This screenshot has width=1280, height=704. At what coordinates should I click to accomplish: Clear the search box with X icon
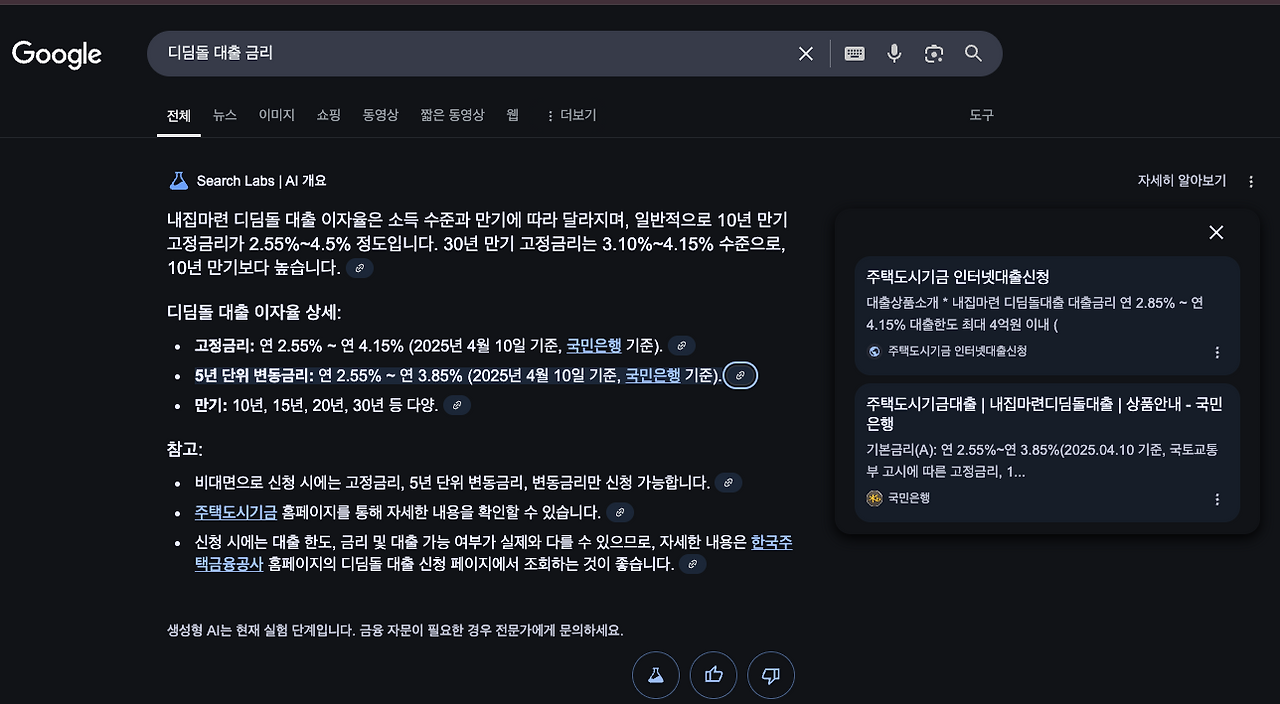coord(806,54)
